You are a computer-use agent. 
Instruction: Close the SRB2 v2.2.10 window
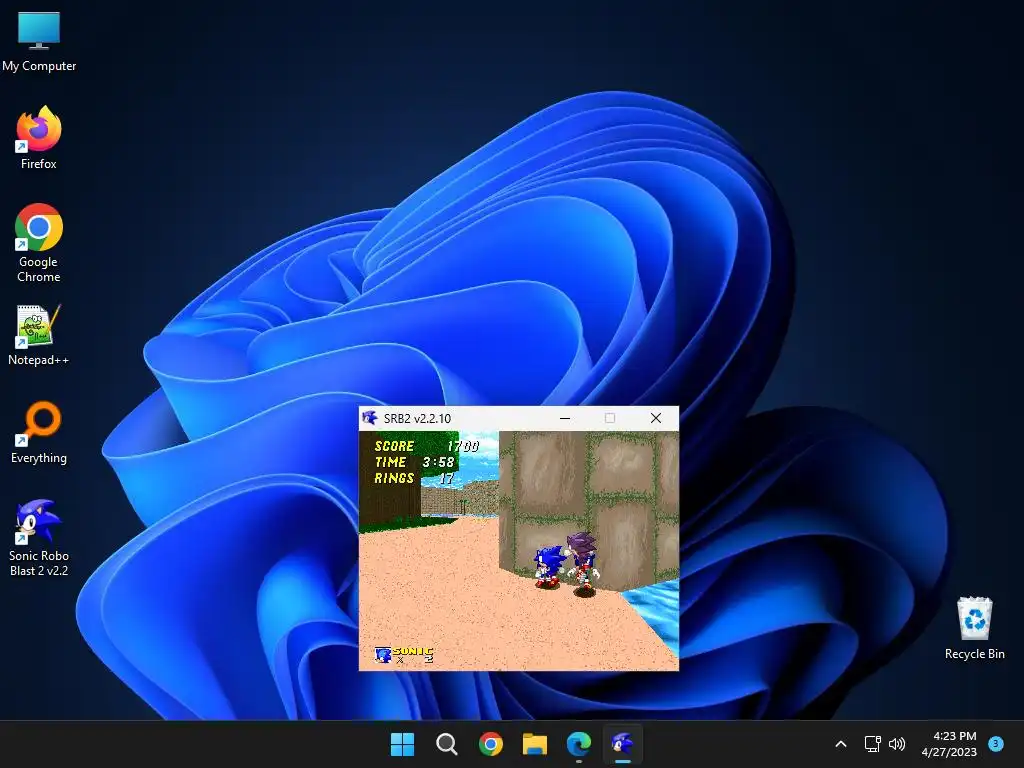click(x=656, y=418)
